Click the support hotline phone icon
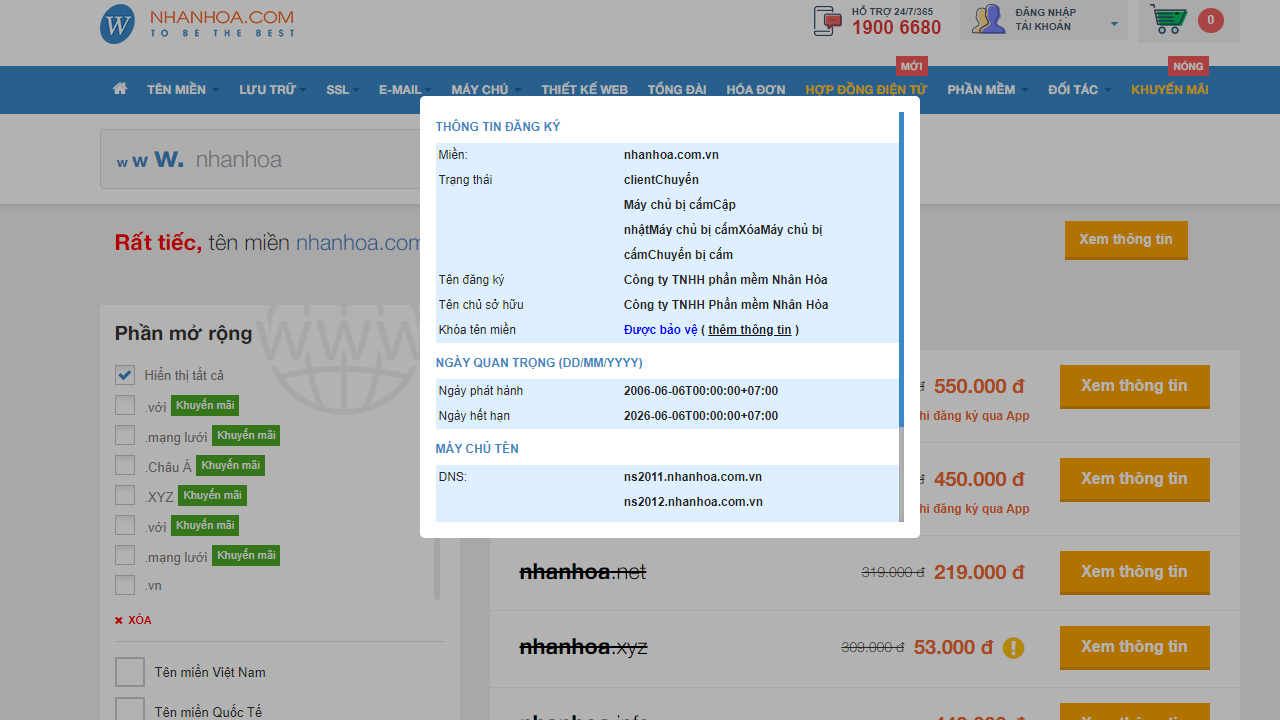1280x720 pixels. click(x=828, y=21)
